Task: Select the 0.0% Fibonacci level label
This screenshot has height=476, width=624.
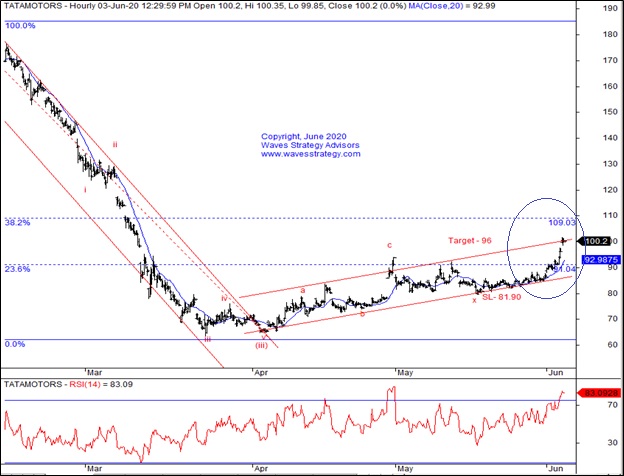Action: coord(15,344)
